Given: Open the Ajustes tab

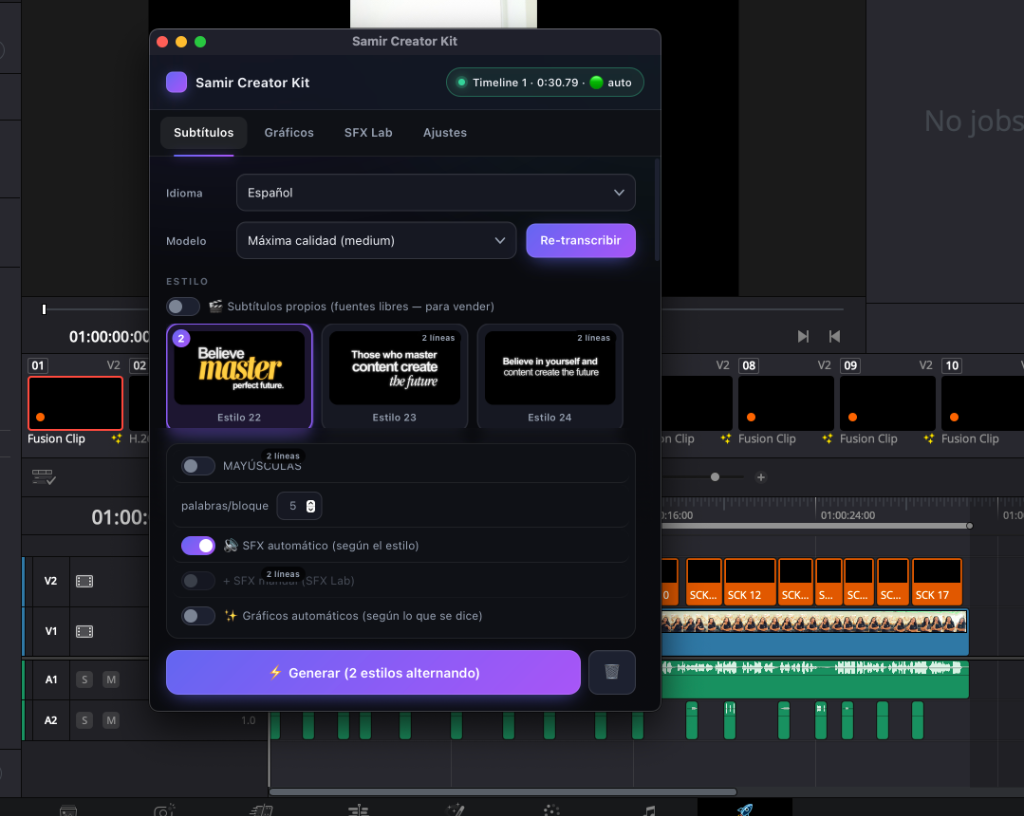Looking at the screenshot, I should 445,133.
